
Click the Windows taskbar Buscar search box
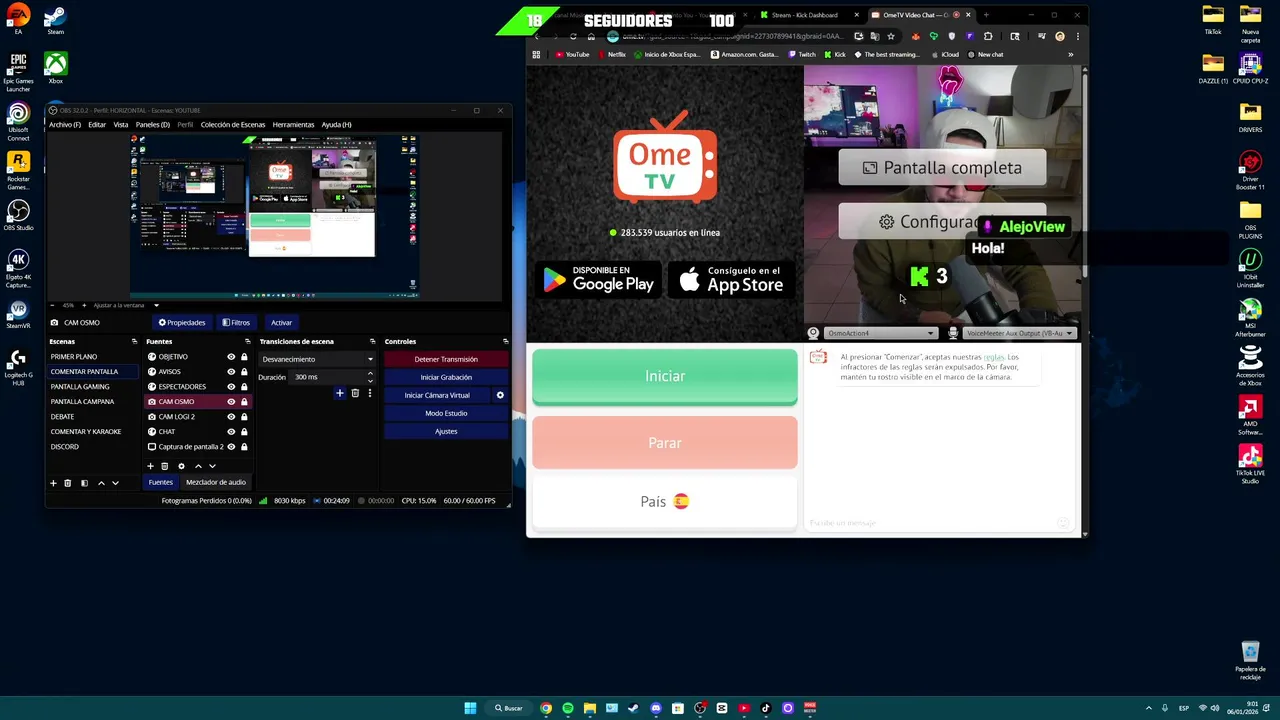pos(508,708)
